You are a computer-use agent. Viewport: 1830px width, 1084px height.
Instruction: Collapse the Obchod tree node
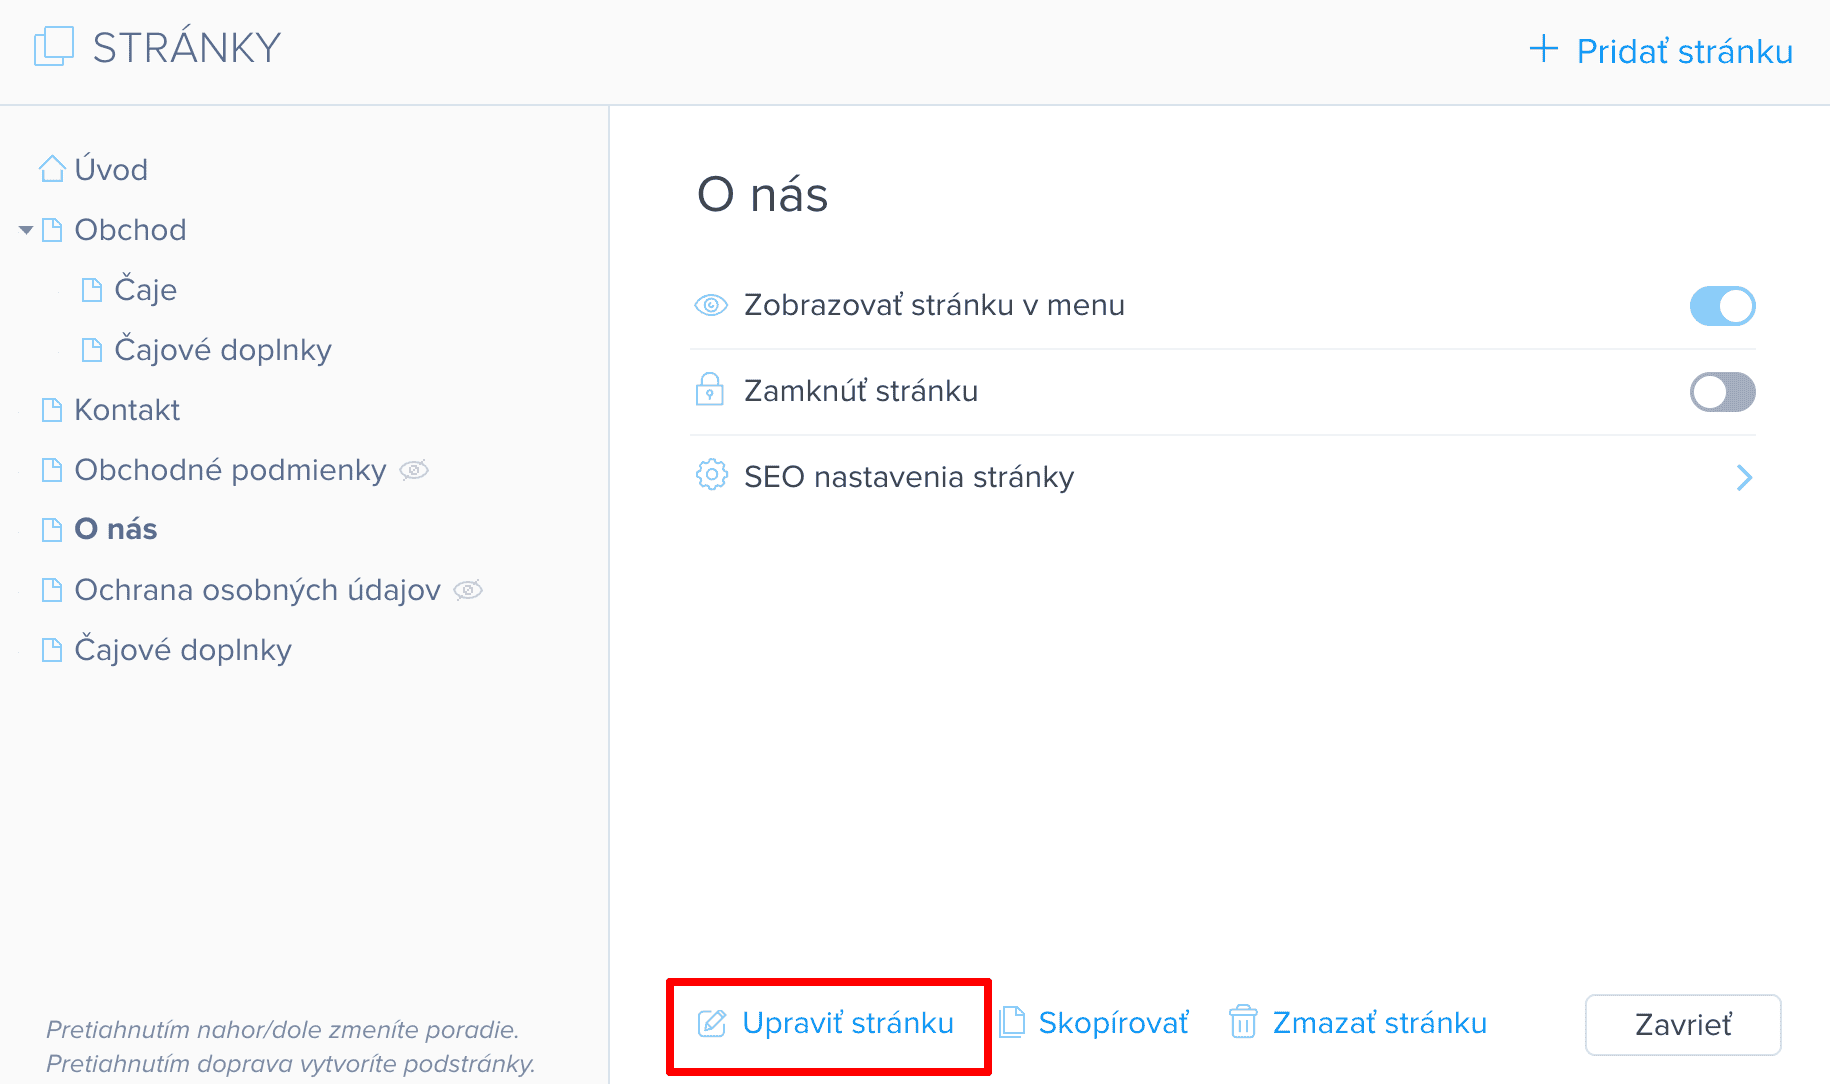(x=26, y=230)
